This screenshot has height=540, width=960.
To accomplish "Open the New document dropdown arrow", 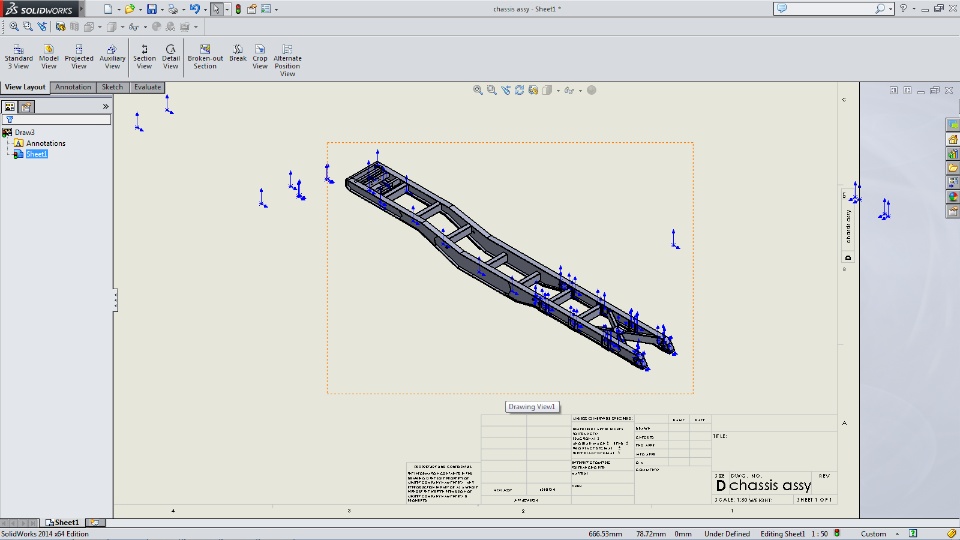I will pos(118,10).
